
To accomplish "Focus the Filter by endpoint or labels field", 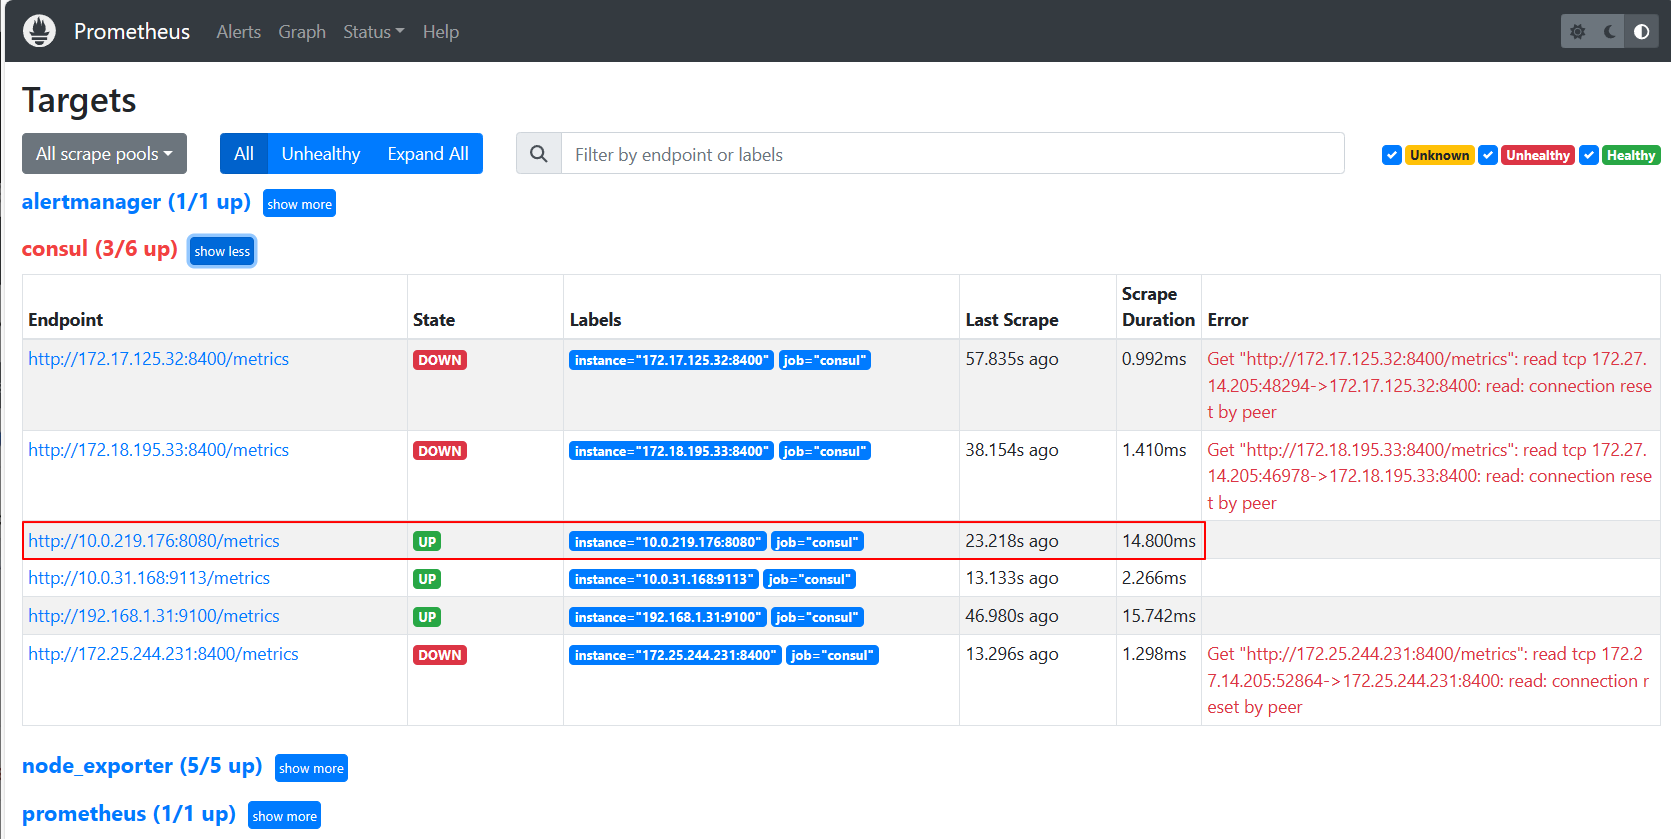I will [953, 154].
